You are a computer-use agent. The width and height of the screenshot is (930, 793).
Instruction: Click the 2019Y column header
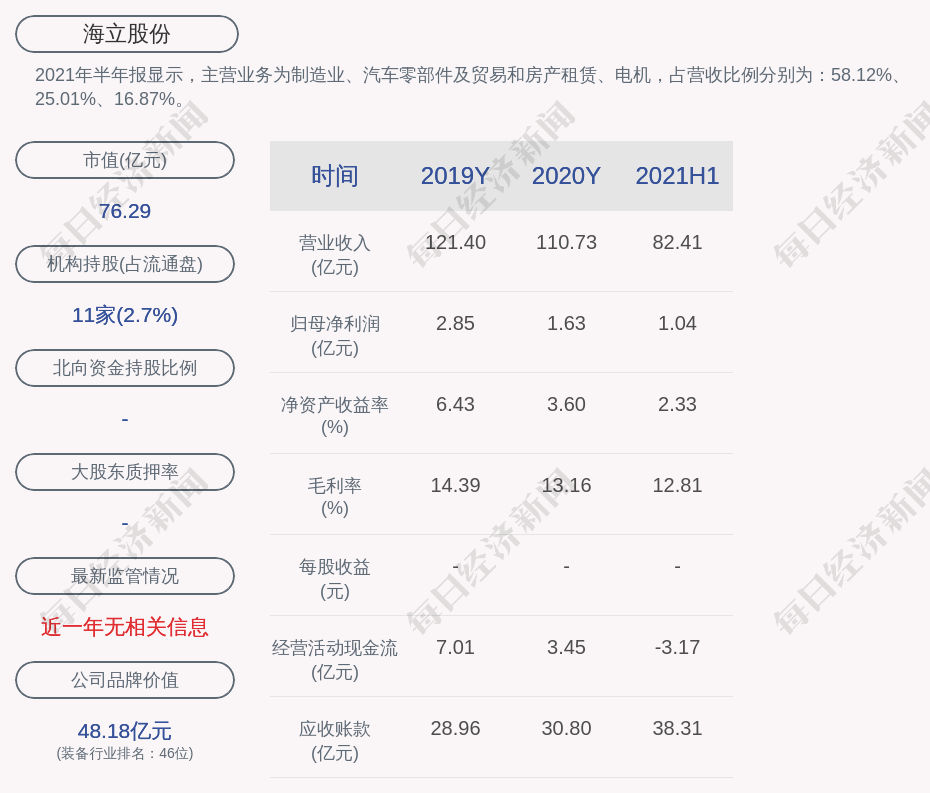[x=455, y=176]
